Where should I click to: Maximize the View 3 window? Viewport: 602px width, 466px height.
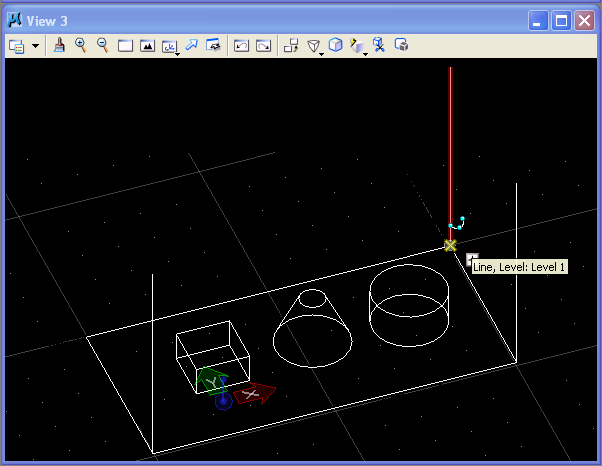561,20
